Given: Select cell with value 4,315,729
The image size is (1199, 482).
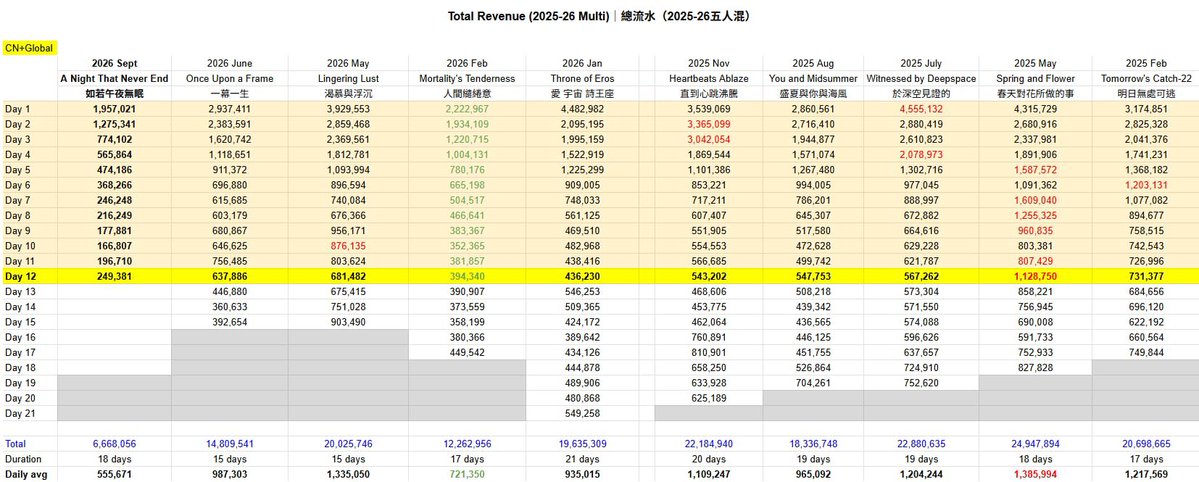Looking at the screenshot, I should tap(1035, 109).
